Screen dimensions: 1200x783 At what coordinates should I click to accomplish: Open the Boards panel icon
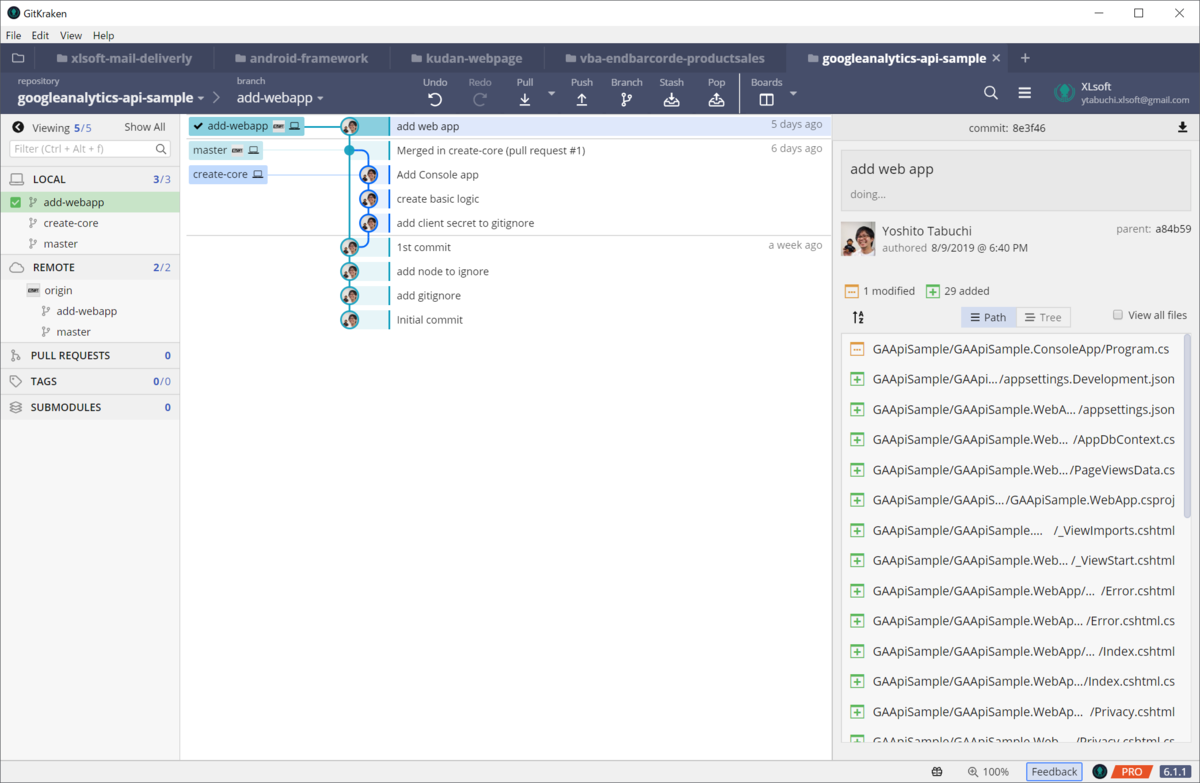766,99
